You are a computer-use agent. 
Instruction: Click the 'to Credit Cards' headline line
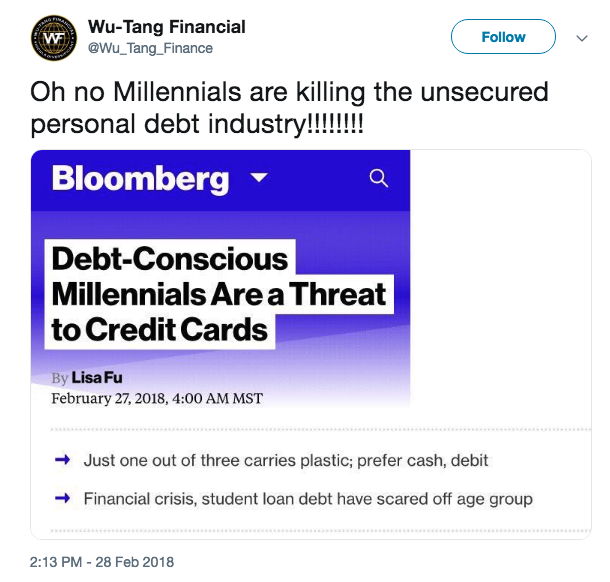click(160, 330)
